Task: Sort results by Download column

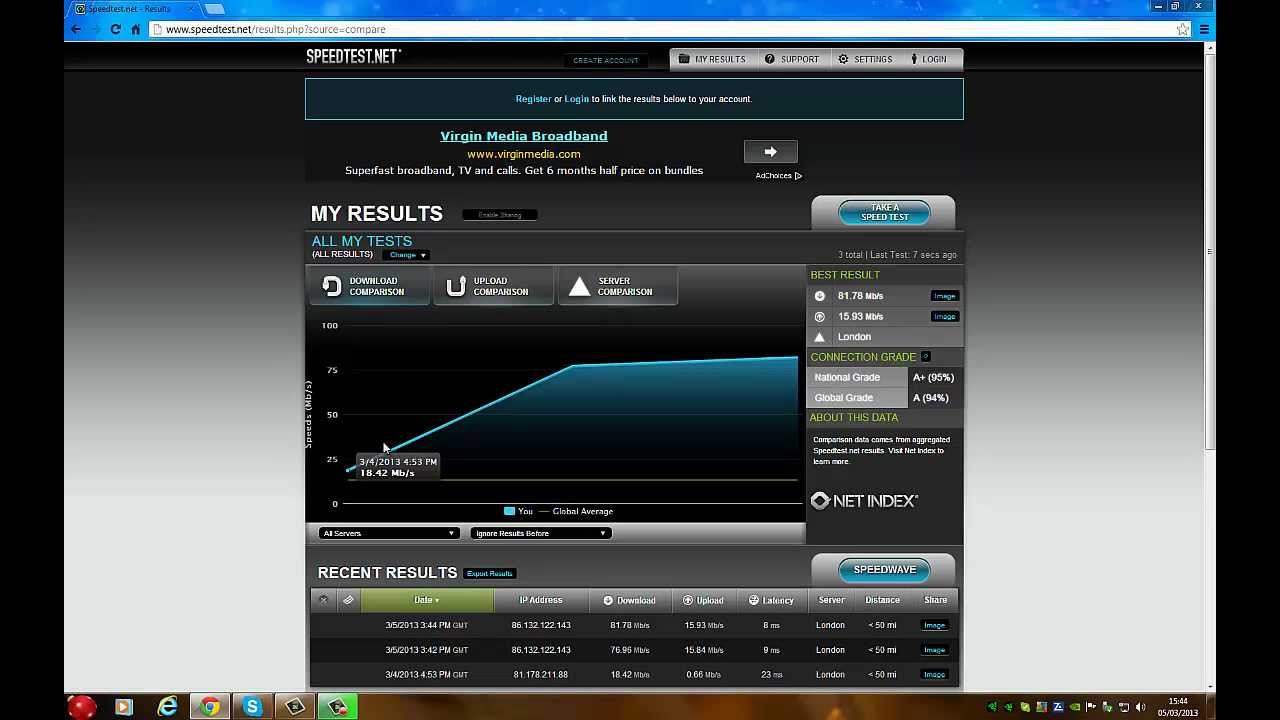Action: (x=630, y=600)
